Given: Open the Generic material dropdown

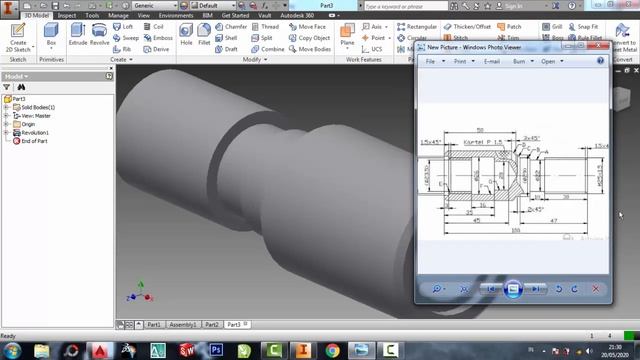Looking at the screenshot, I should click(x=155, y=6).
